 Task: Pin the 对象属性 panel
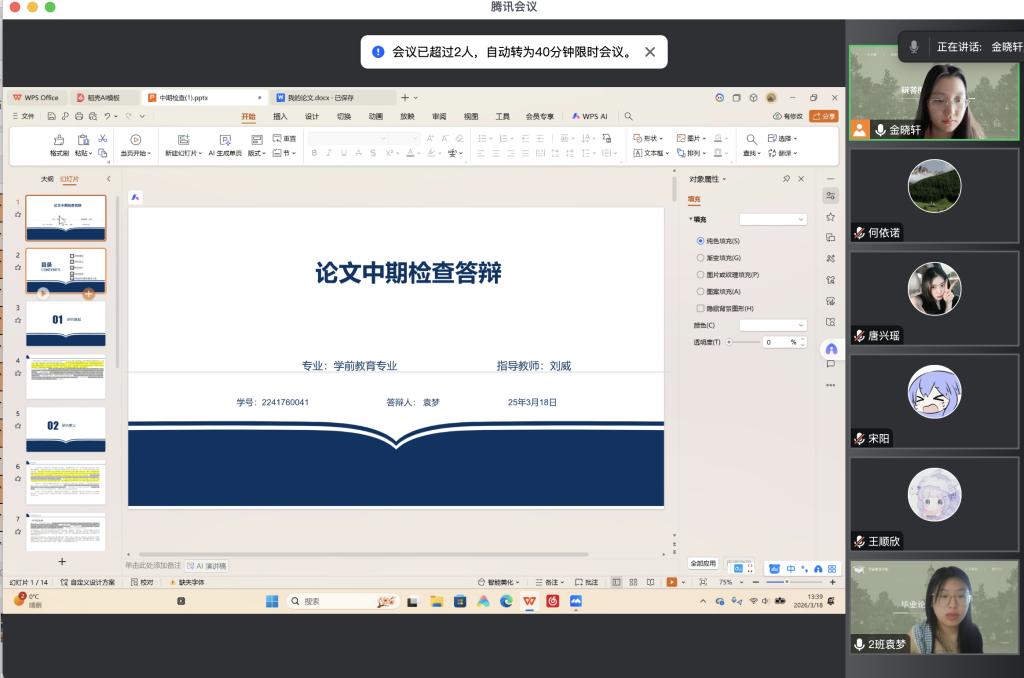(x=787, y=179)
